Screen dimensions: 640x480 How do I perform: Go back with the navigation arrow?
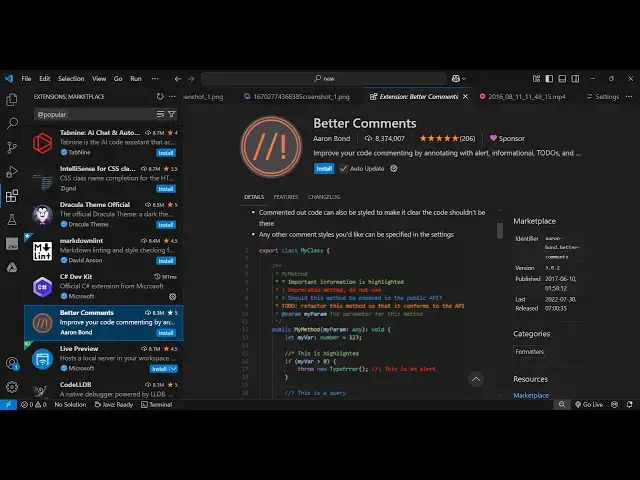pos(178,79)
